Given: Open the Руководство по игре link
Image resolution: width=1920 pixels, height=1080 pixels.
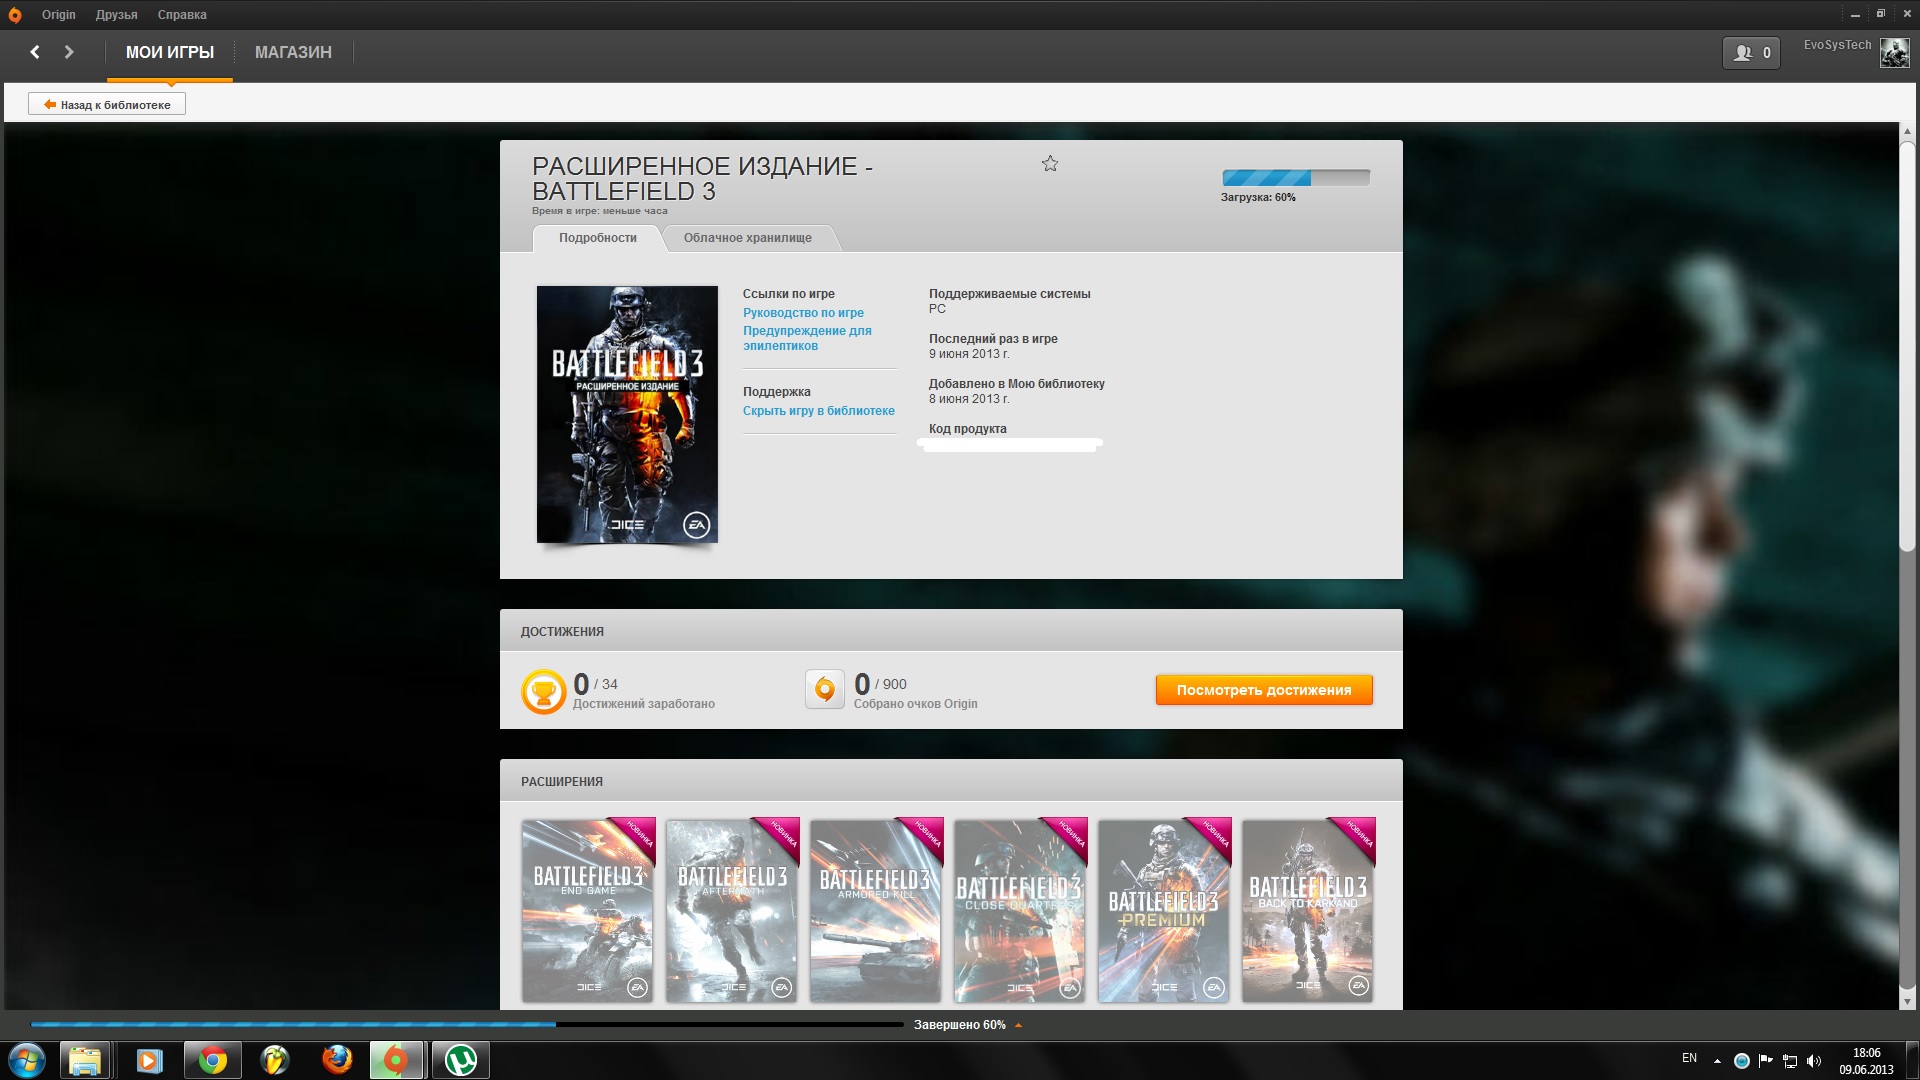Looking at the screenshot, I should click(x=803, y=313).
